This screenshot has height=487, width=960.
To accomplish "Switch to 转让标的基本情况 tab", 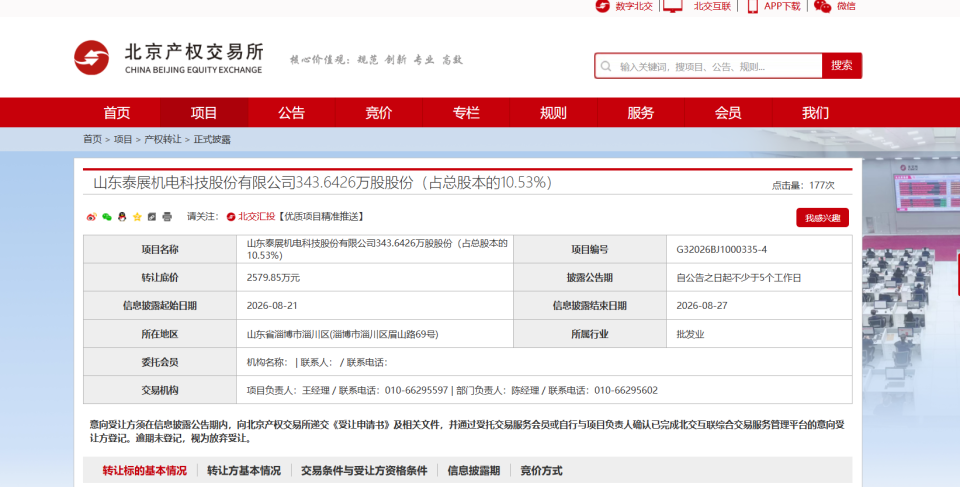I will [144, 470].
